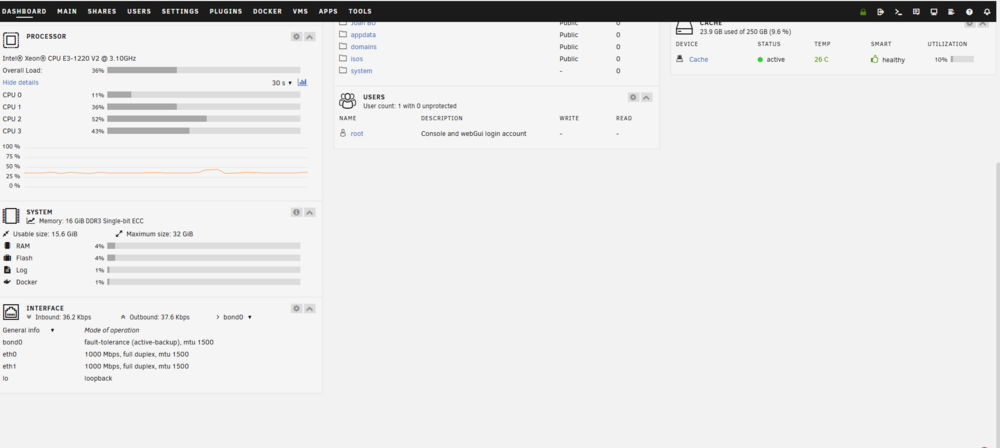Open Interface panel gear settings
Image resolution: width=1000 pixels, height=448 pixels.
pyautogui.click(x=297, y=308)
